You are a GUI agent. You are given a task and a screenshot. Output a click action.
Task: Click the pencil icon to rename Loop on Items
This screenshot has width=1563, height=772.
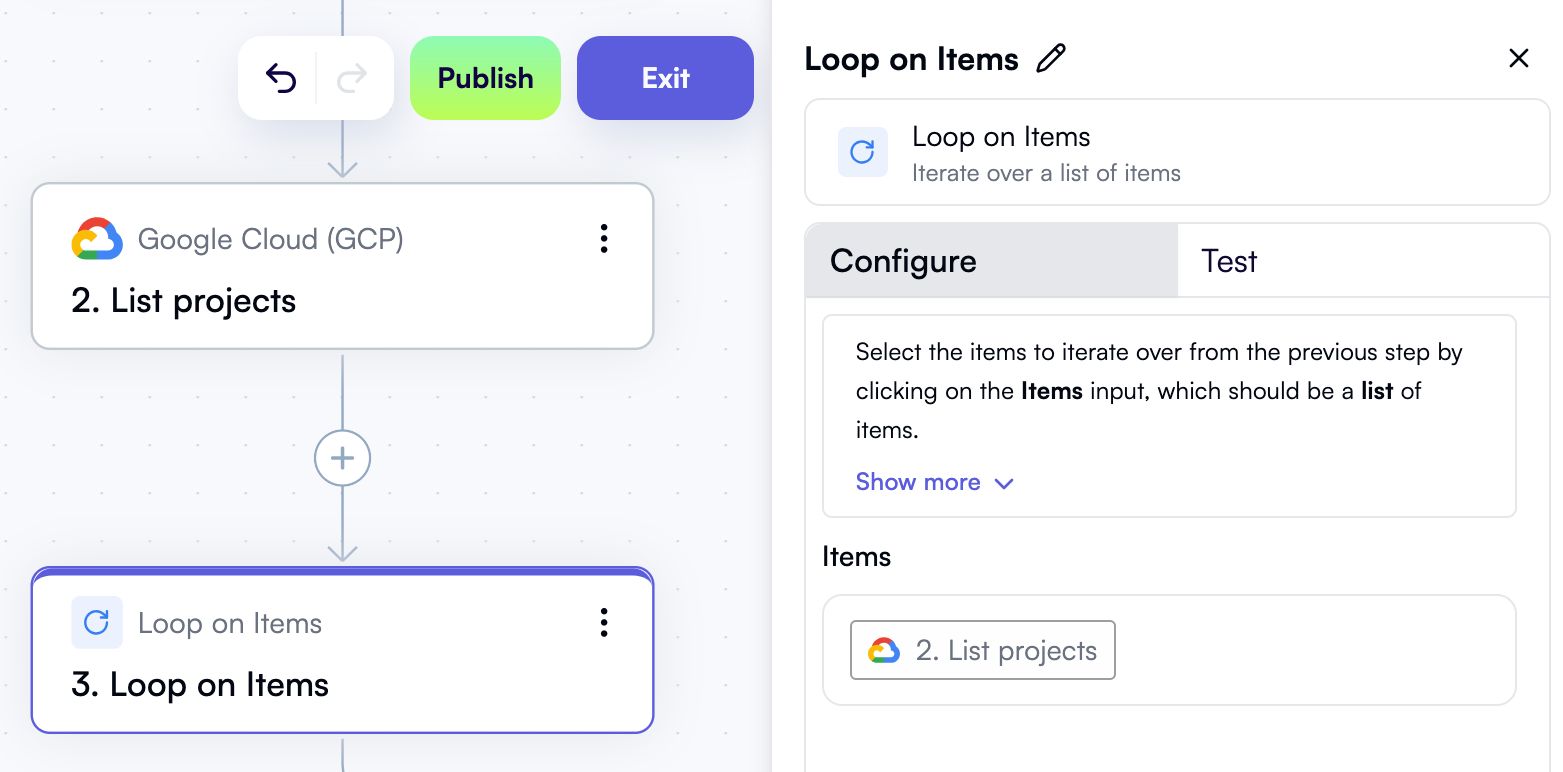click(1051, 59)
